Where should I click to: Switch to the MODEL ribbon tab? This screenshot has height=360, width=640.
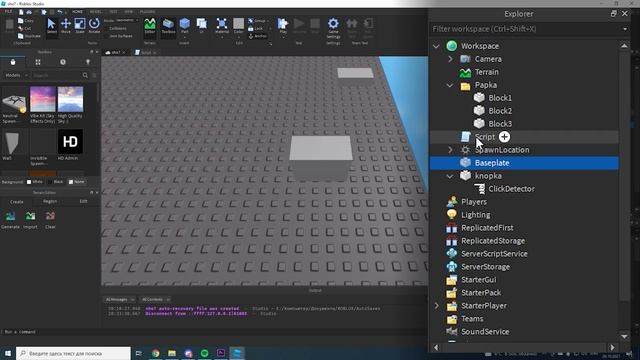pyautogui.click(x=96, y=12)
